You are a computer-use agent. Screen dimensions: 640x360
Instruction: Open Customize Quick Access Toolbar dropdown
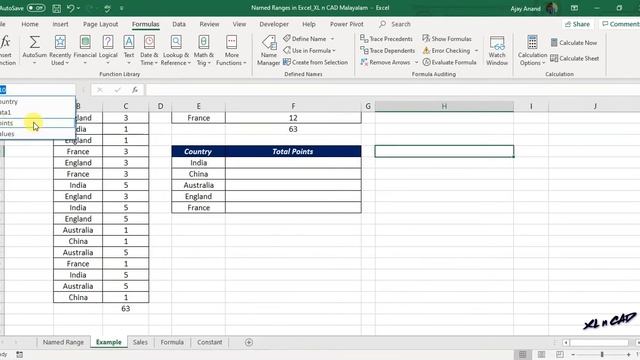click(122, 8)
